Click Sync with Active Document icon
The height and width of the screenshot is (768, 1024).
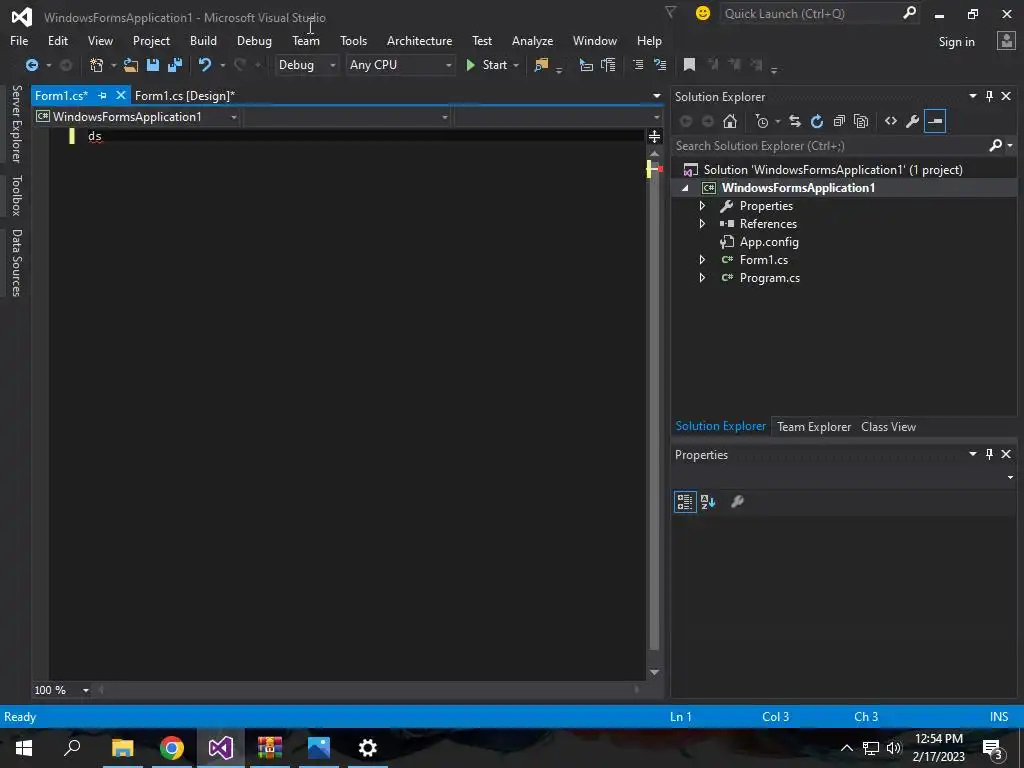795,121
